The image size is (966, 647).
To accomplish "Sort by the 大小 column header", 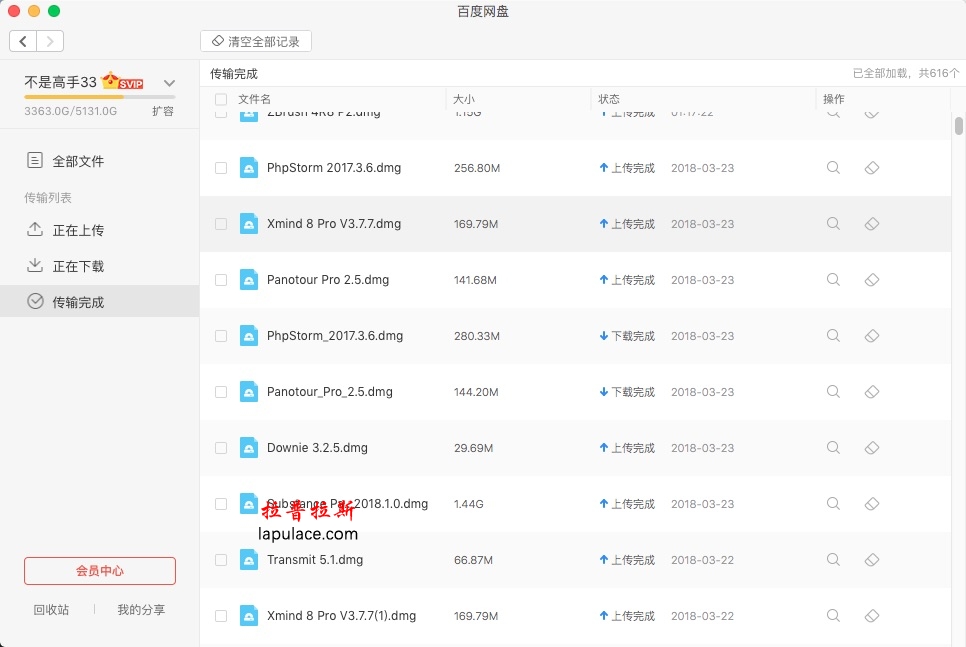I will click(x=464, y=99).
